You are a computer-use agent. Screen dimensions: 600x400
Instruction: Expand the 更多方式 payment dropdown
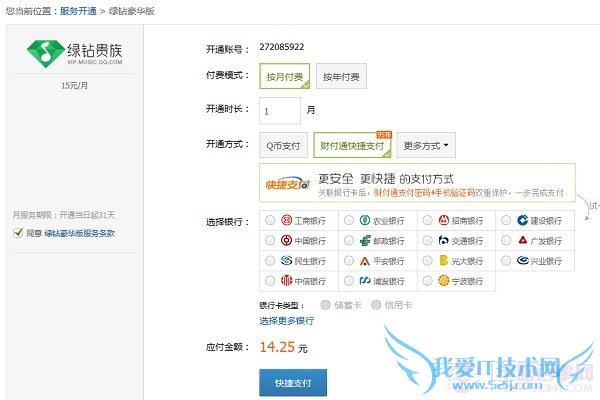point(426,145)
